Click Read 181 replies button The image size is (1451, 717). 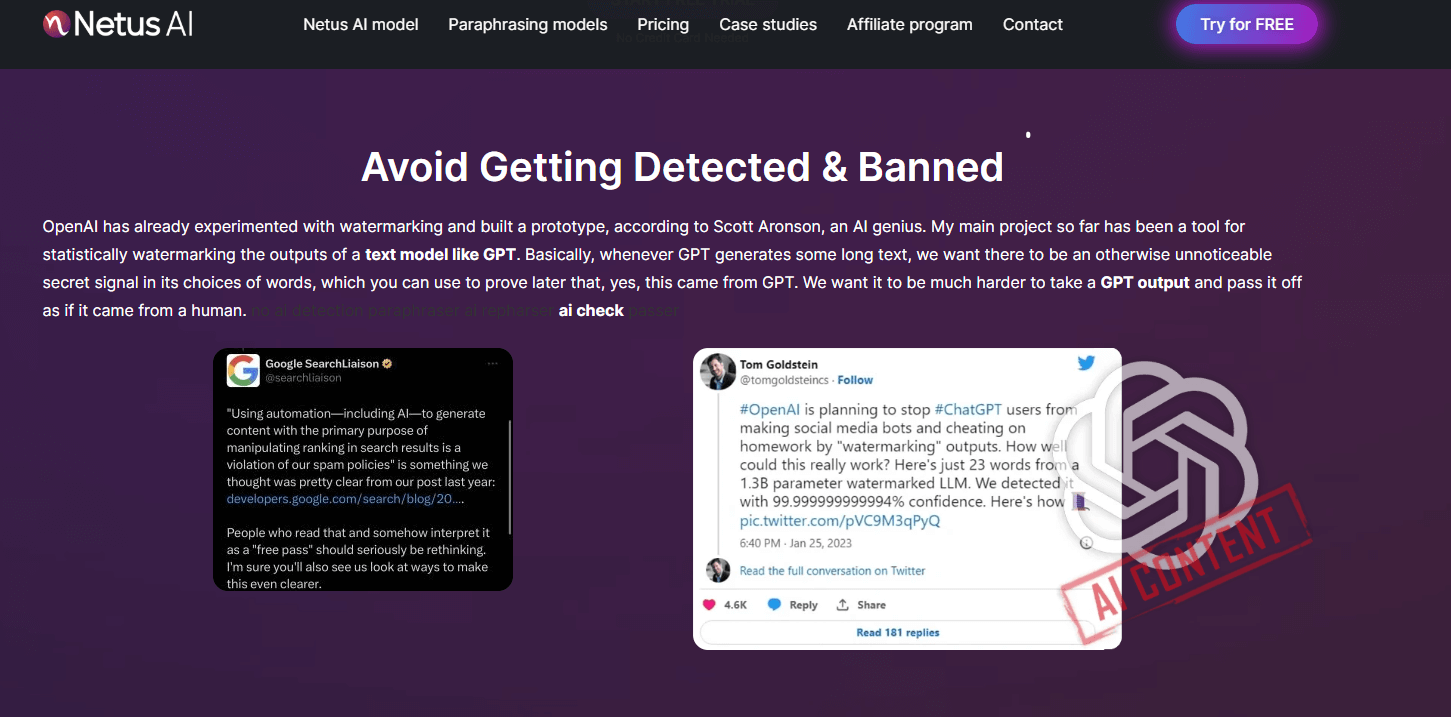897,632
